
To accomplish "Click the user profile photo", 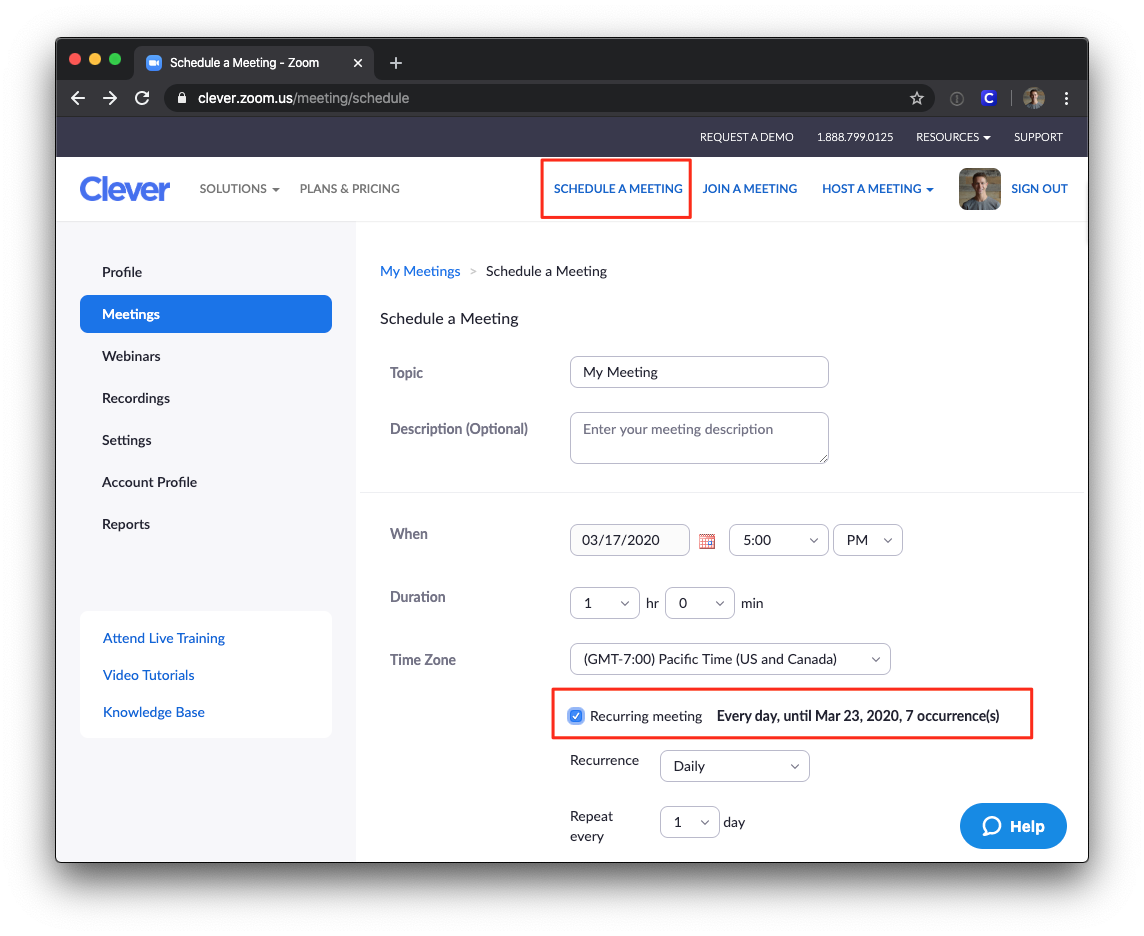I will tap(979, 189).
